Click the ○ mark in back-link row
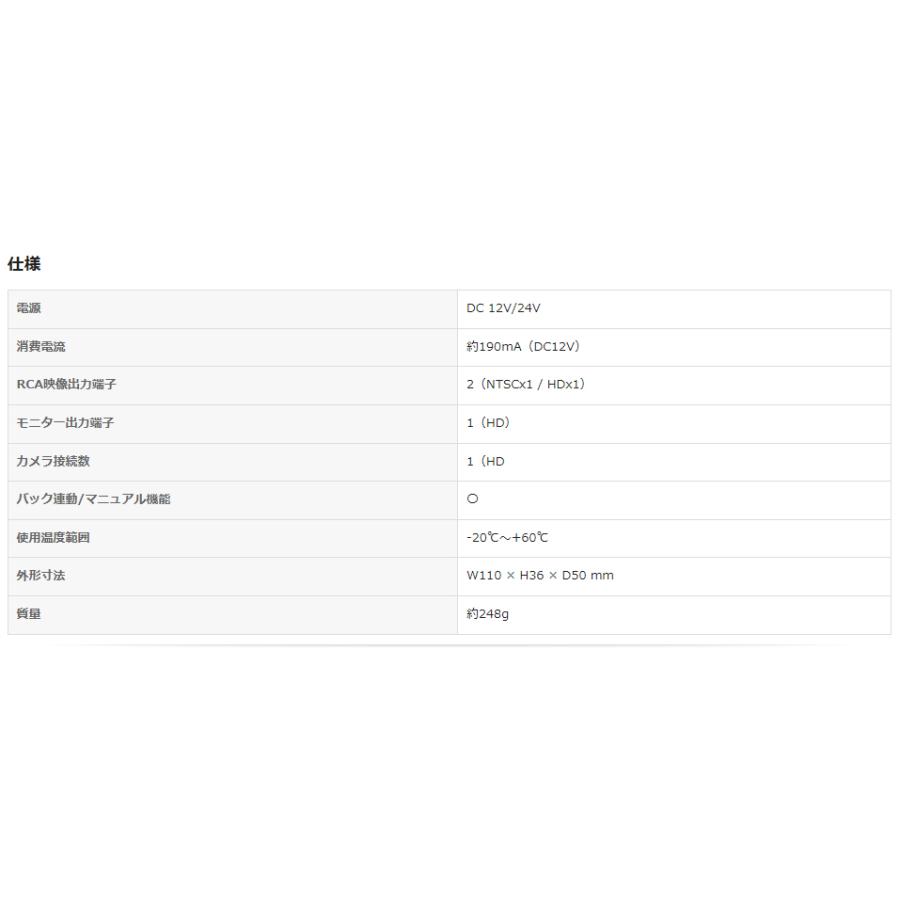This screenshot has width=900, height=900. tap(472, 499)
